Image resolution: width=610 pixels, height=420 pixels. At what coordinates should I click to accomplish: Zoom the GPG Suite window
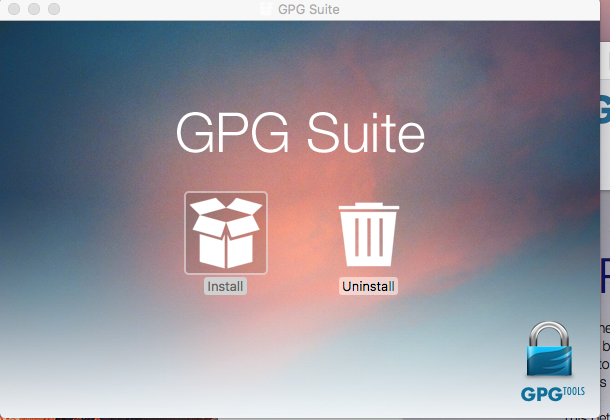(53, 9)
